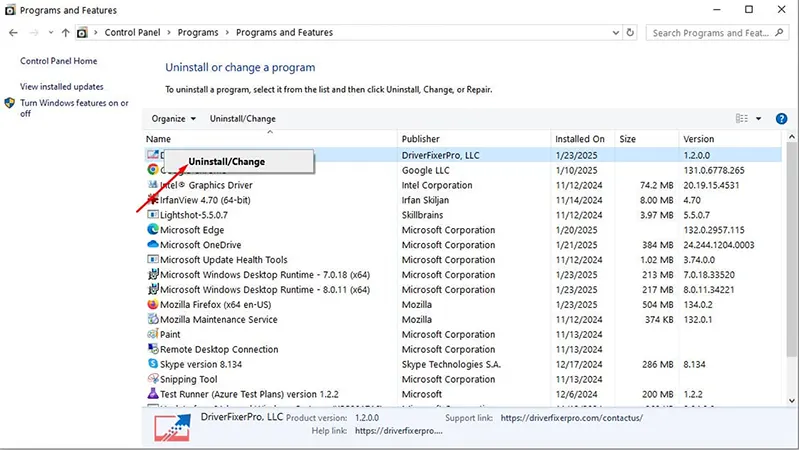799x450 pixels.
Task: Click the Microsoft OneDrive cloud icon
Action: coord(152,244)
